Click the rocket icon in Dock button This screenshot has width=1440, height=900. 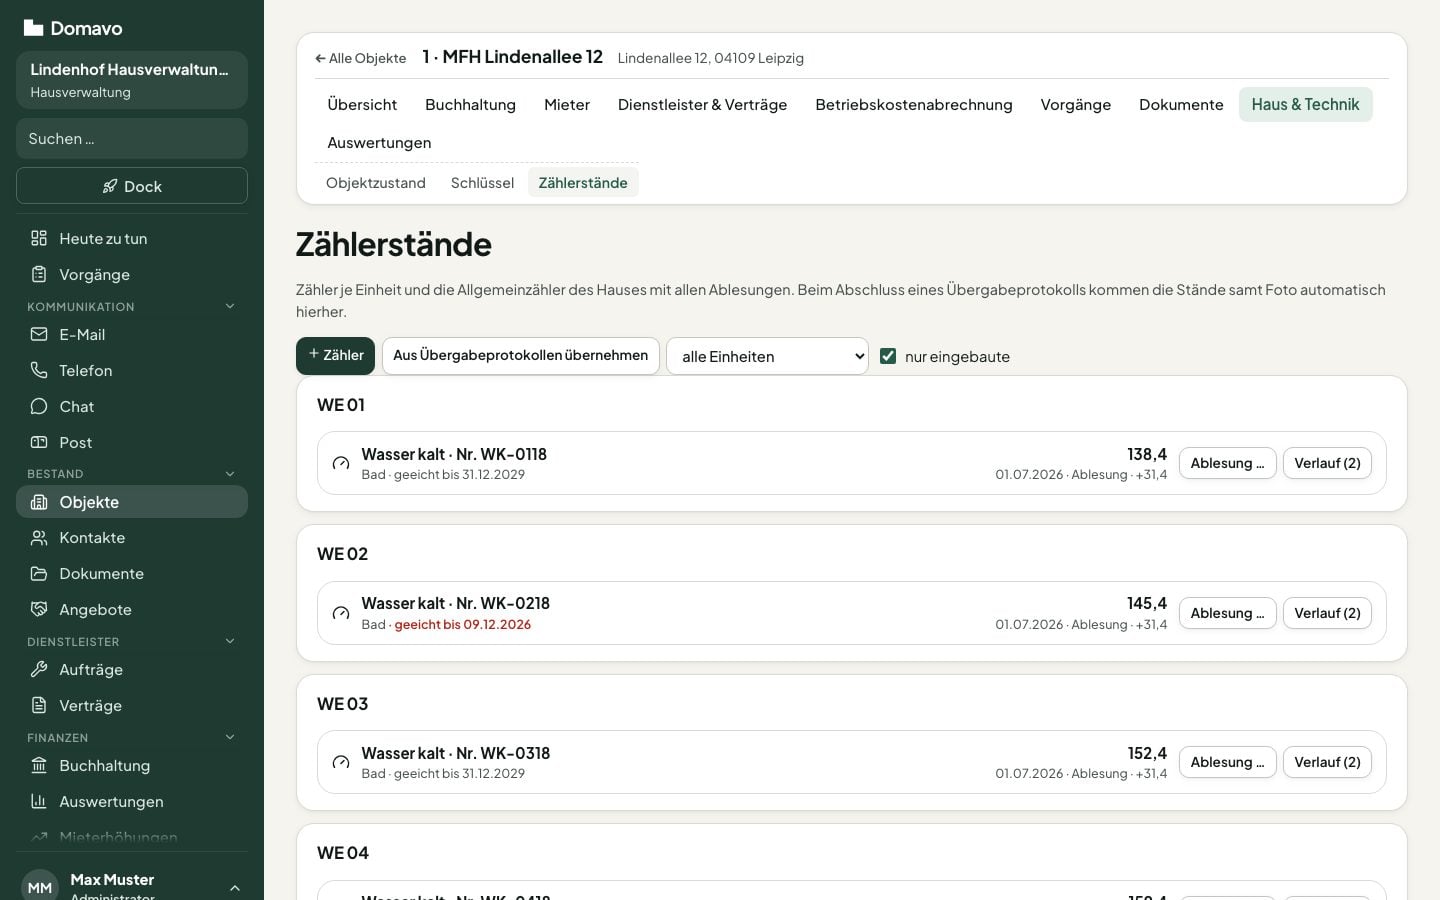tap(110, 186)
